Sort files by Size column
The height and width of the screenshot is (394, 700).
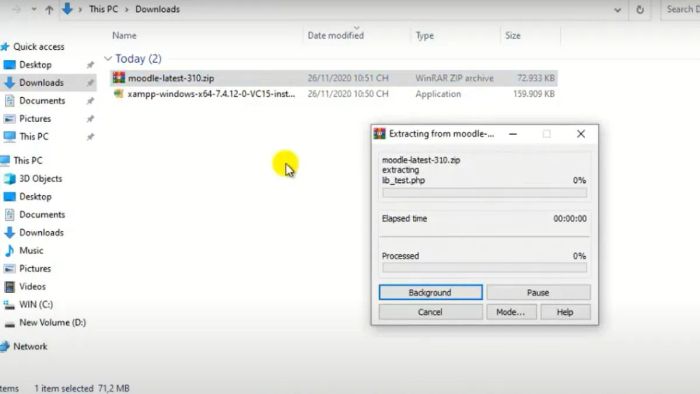[512, 35]
